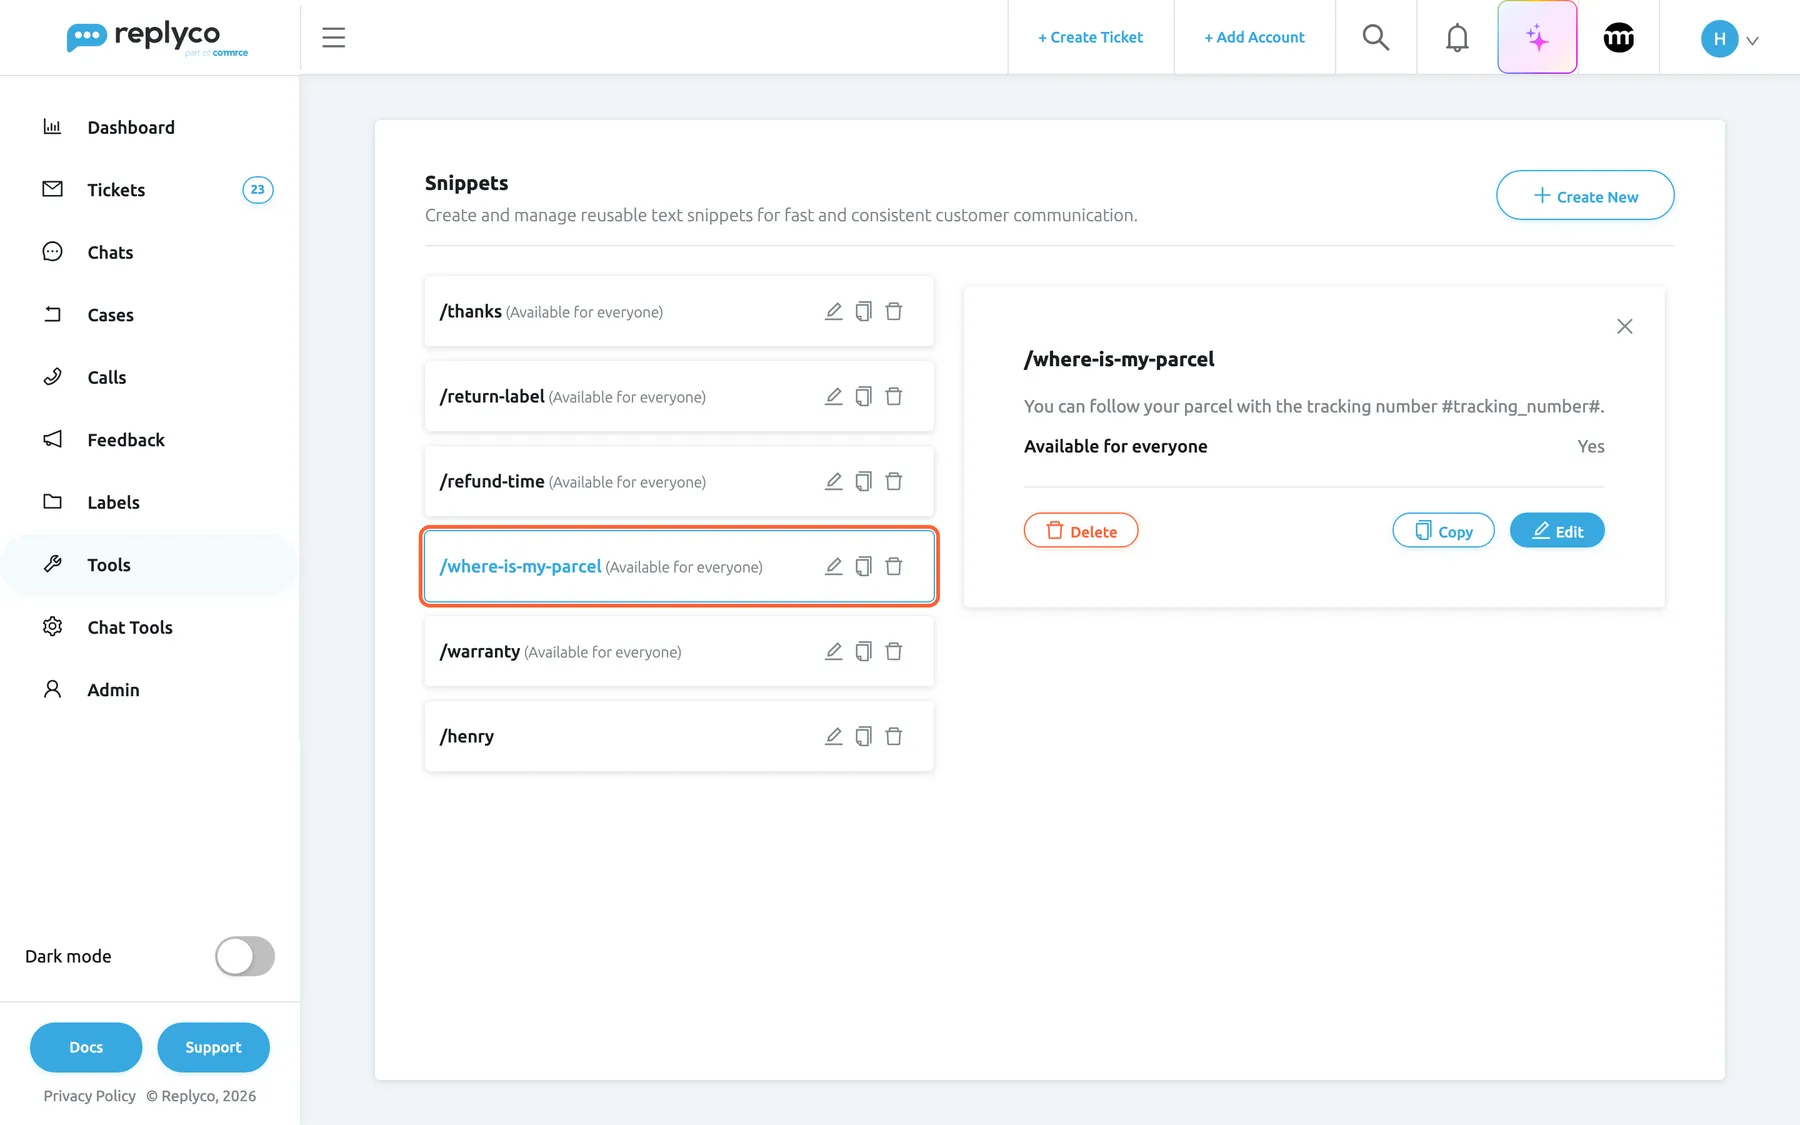Edit pencil in /where-is-my-parcel row
The width and height of the screenshot is (1800, 1125).
tap(833, 566)
